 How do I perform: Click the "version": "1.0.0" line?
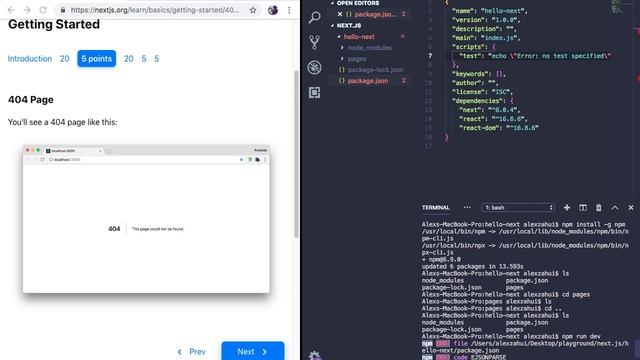[486, 20]
